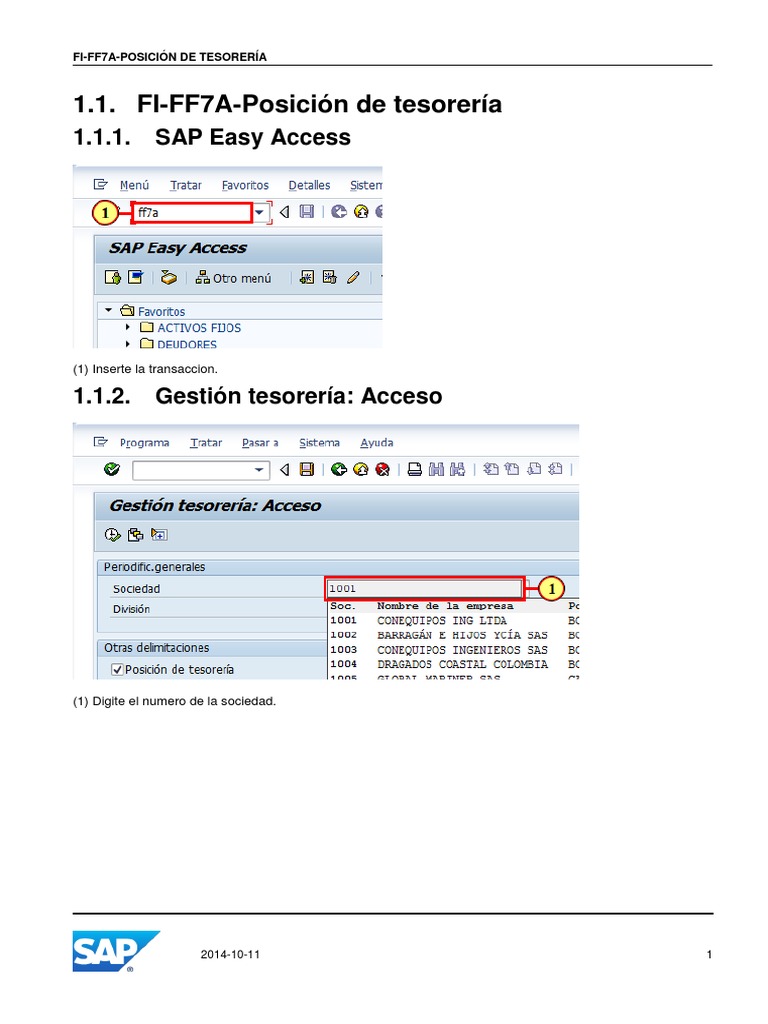The image size is (768, 1024).
Task: Toggle the Posición de tesorería checkbox
Action: pyautogui.click(x=118, y=669)
